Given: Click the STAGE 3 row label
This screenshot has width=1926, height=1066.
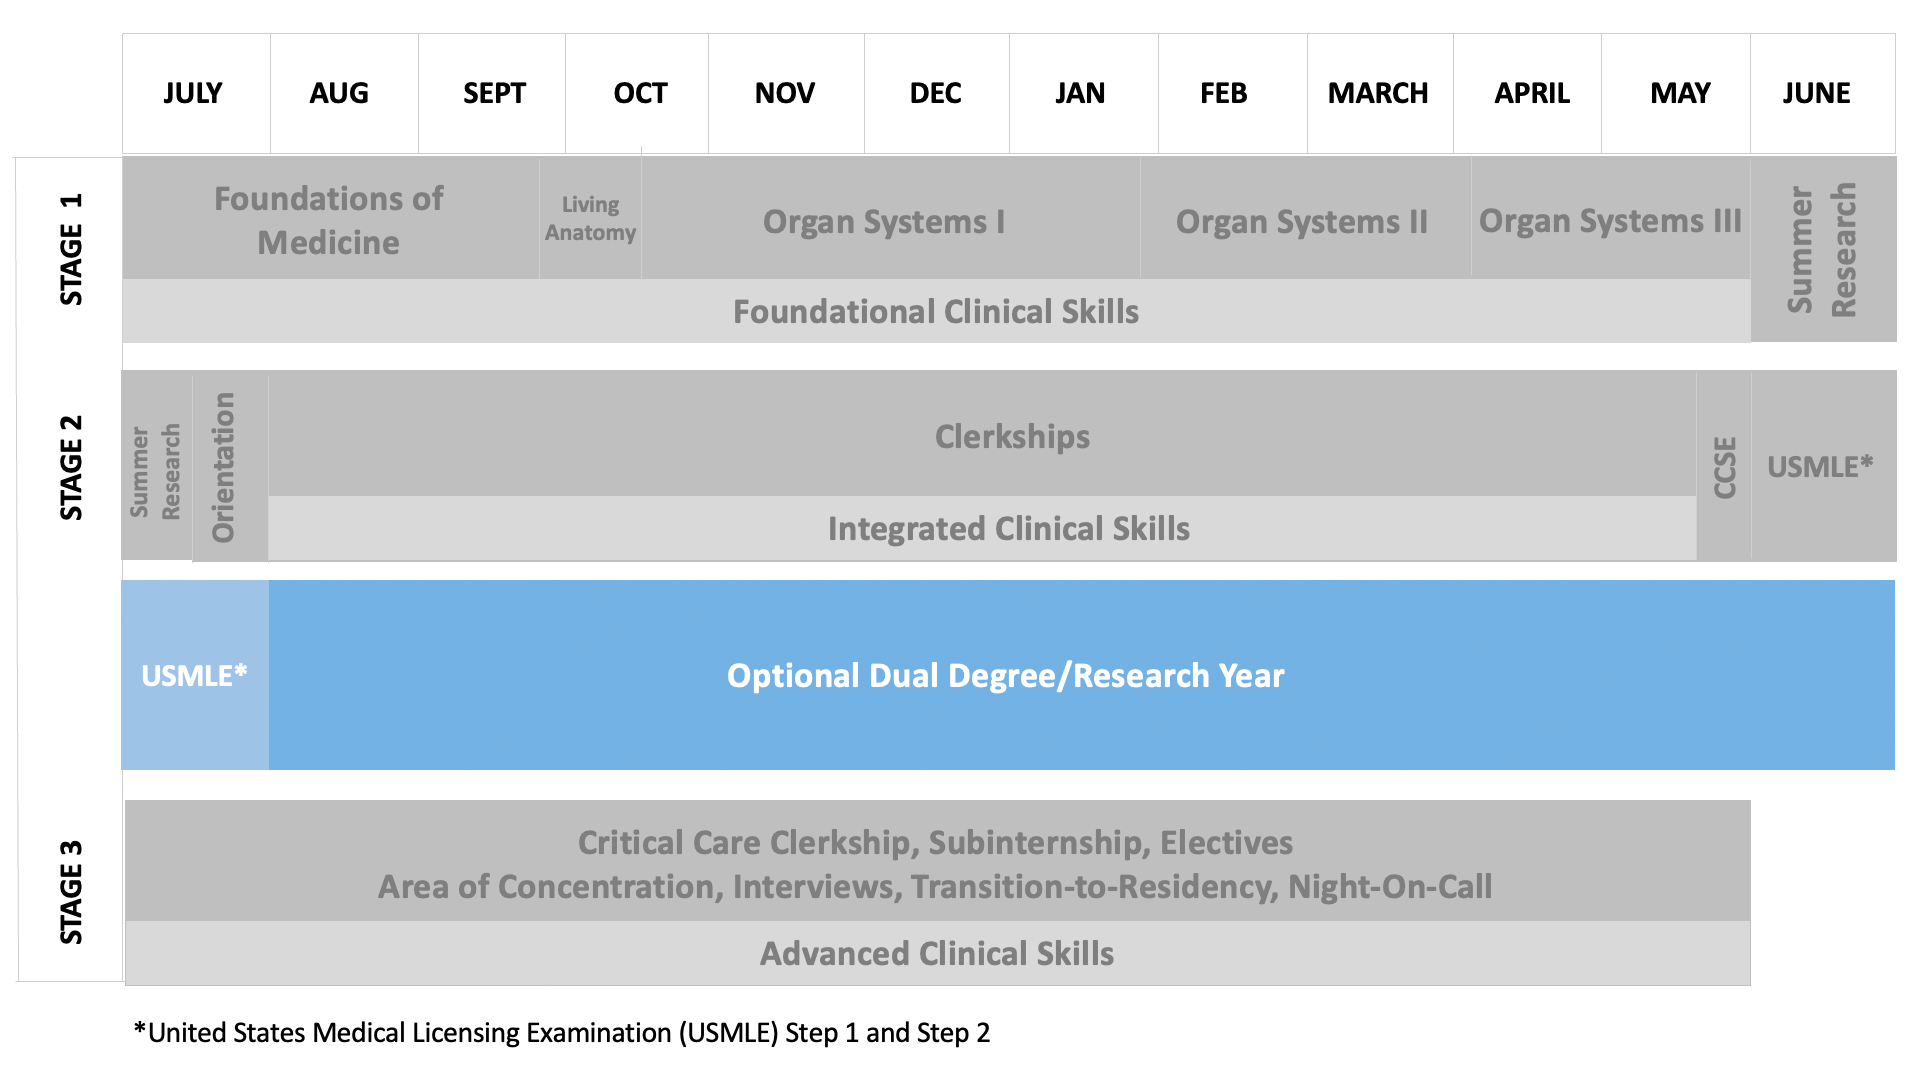Looking at the screenshot, I should pyautogui.click(x=72, y=892).
